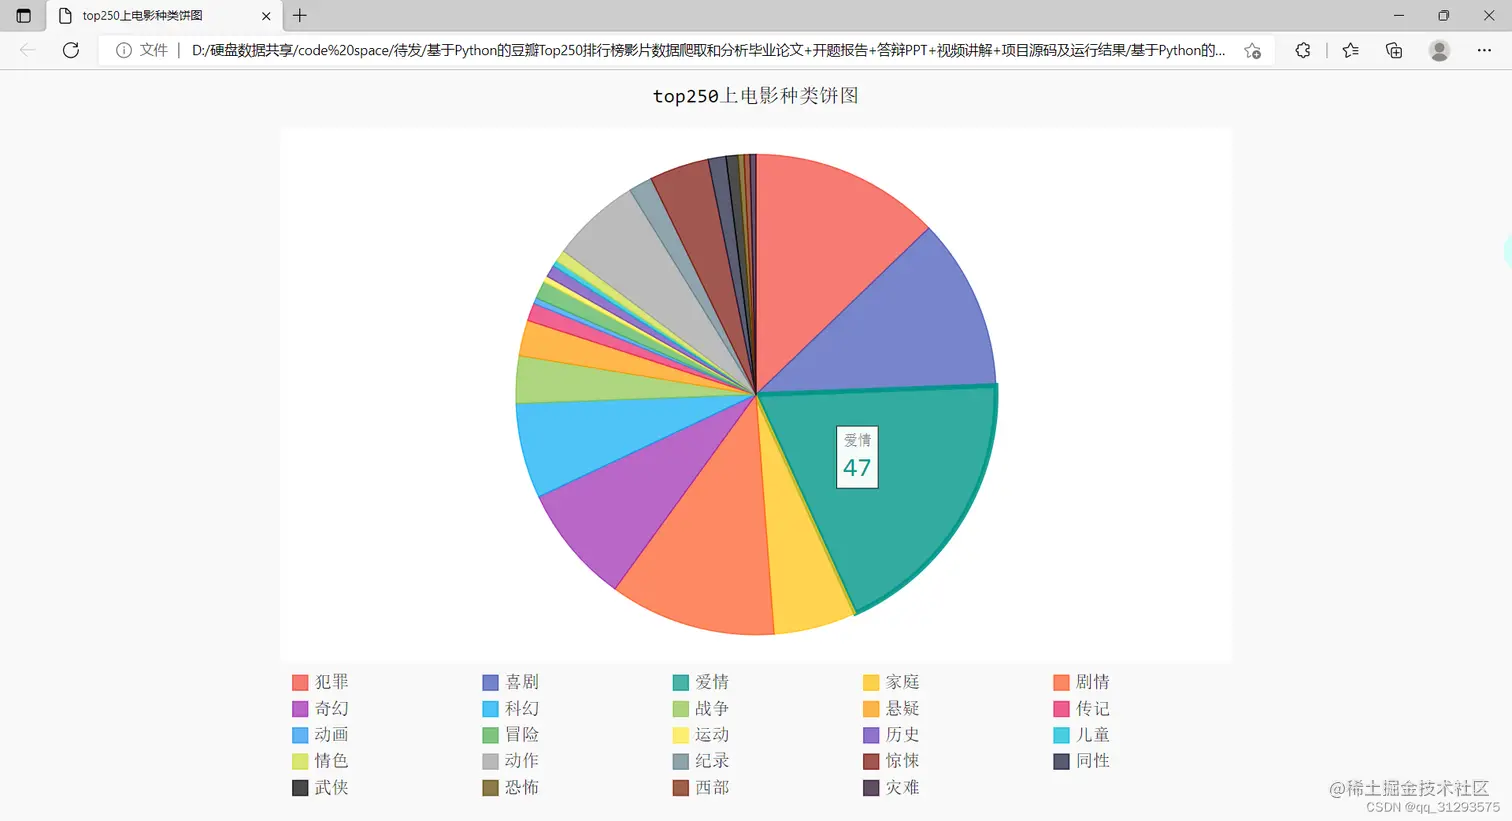
Task: Click the file info icon in address bar
Action: [x=124, y=50]
